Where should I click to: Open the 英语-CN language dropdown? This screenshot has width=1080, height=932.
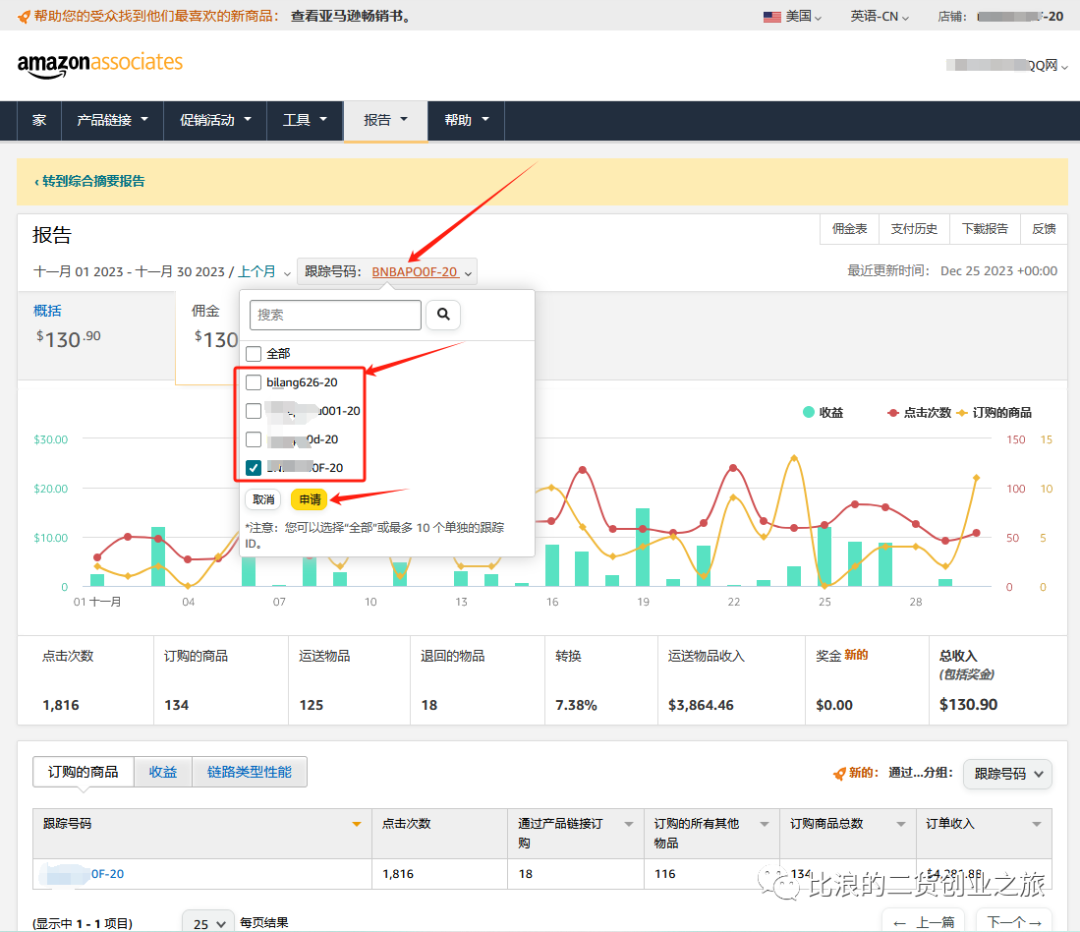(879, 17)
